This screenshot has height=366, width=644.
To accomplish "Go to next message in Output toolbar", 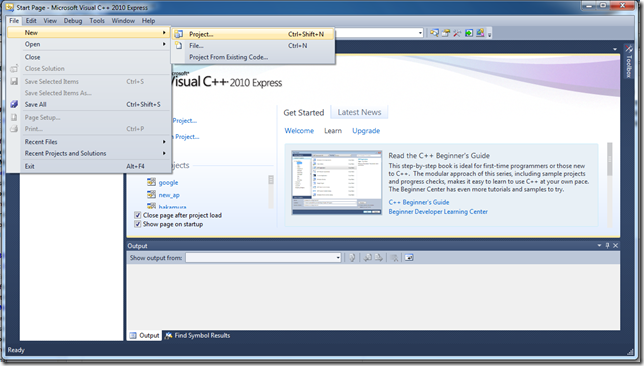I will pos(379,258).
